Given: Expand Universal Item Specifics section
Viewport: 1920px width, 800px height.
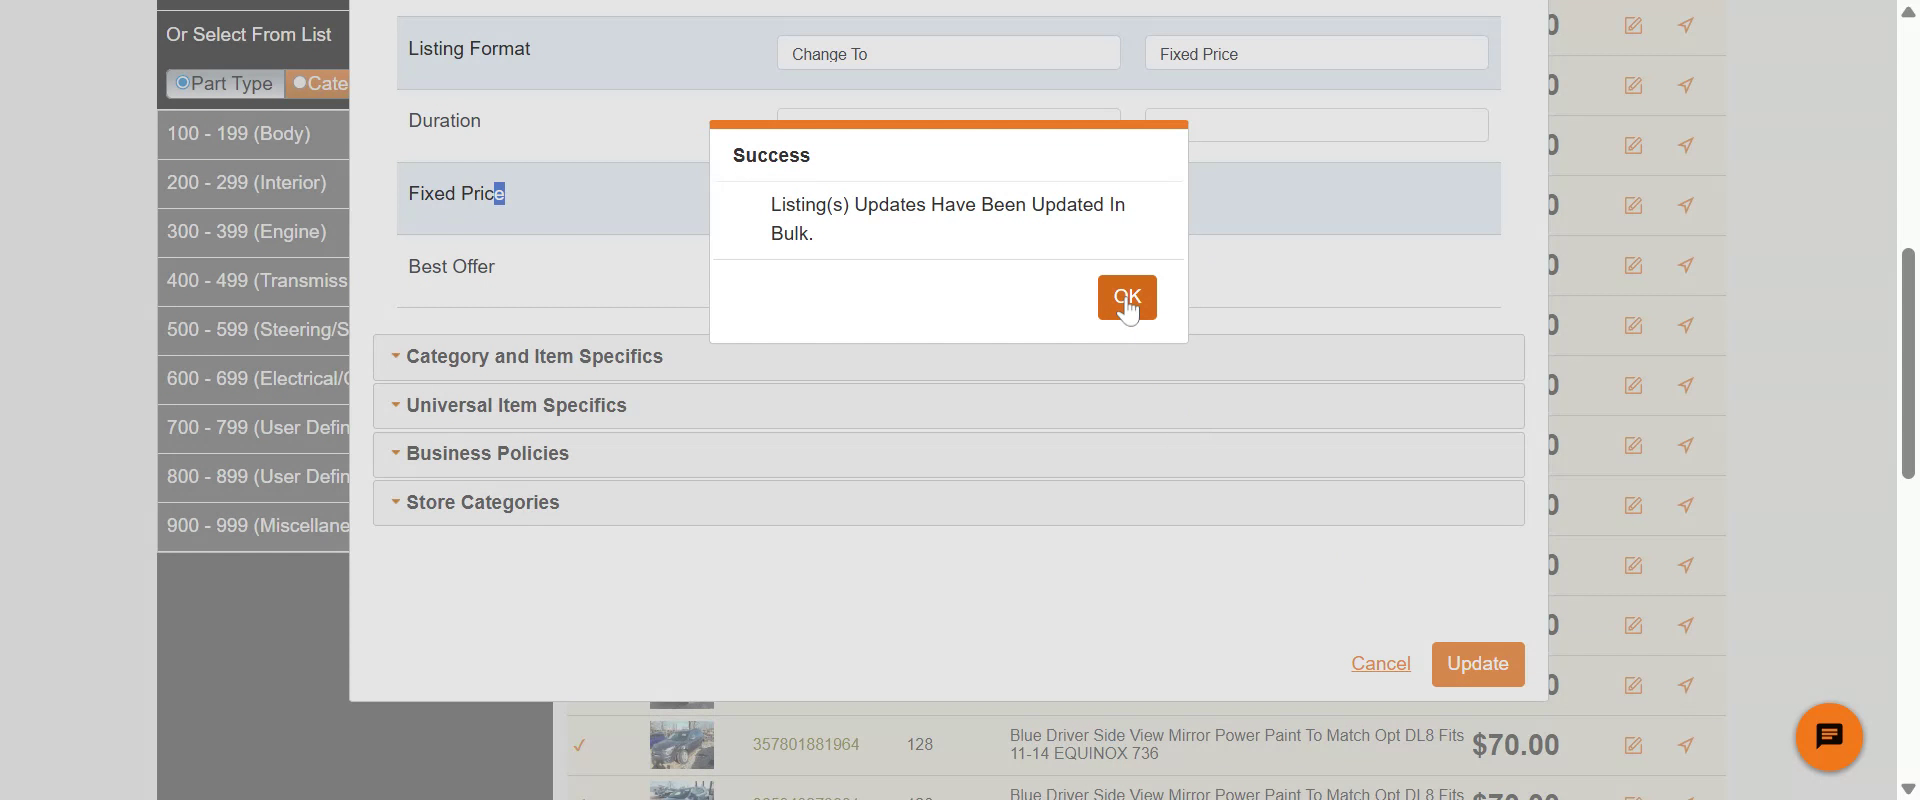Looking at the screenshot, I should [948, 406].
